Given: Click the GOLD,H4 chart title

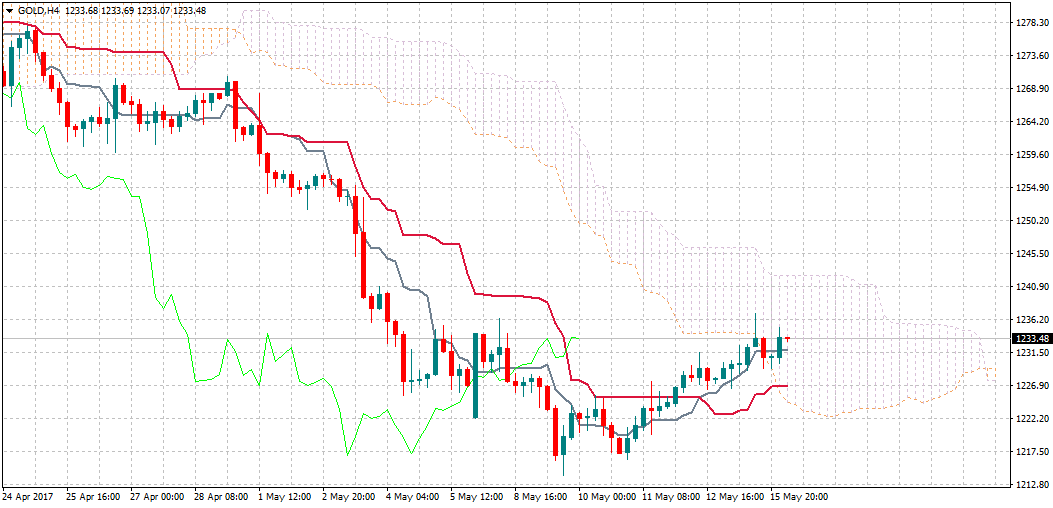Looking at the screenshot, I should click(39, 10).
